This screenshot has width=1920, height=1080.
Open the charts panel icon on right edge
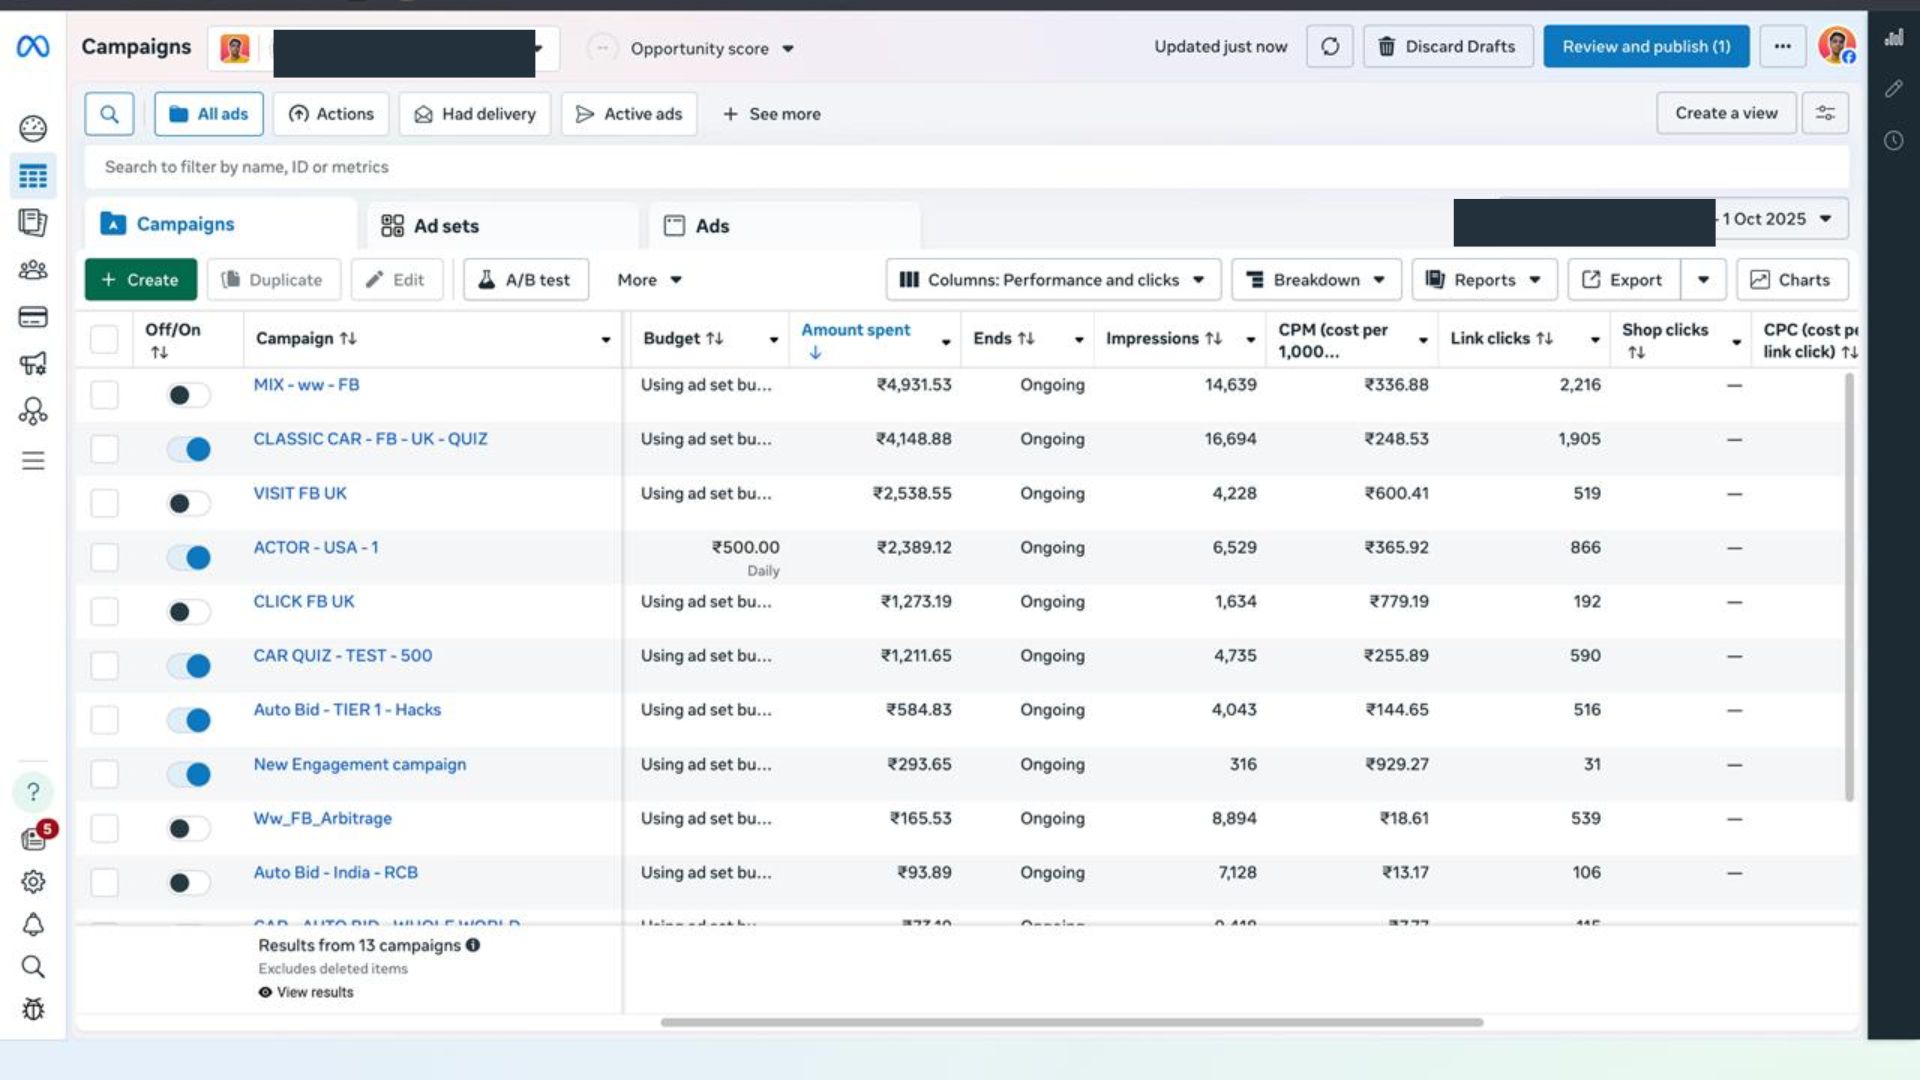coord(1893,37)
